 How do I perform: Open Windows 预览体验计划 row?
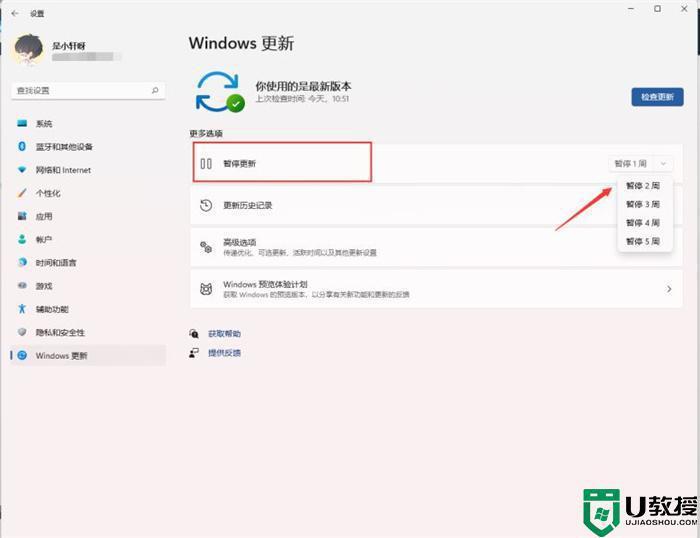(437, 289)
